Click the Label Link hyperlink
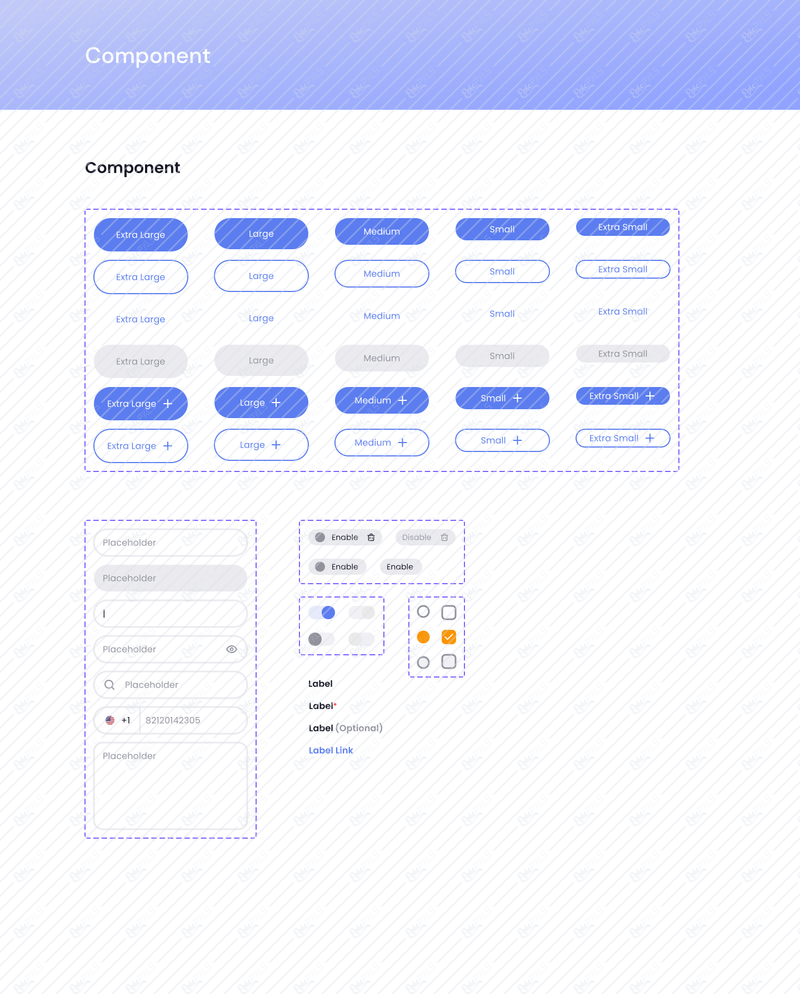 [330, 750]
